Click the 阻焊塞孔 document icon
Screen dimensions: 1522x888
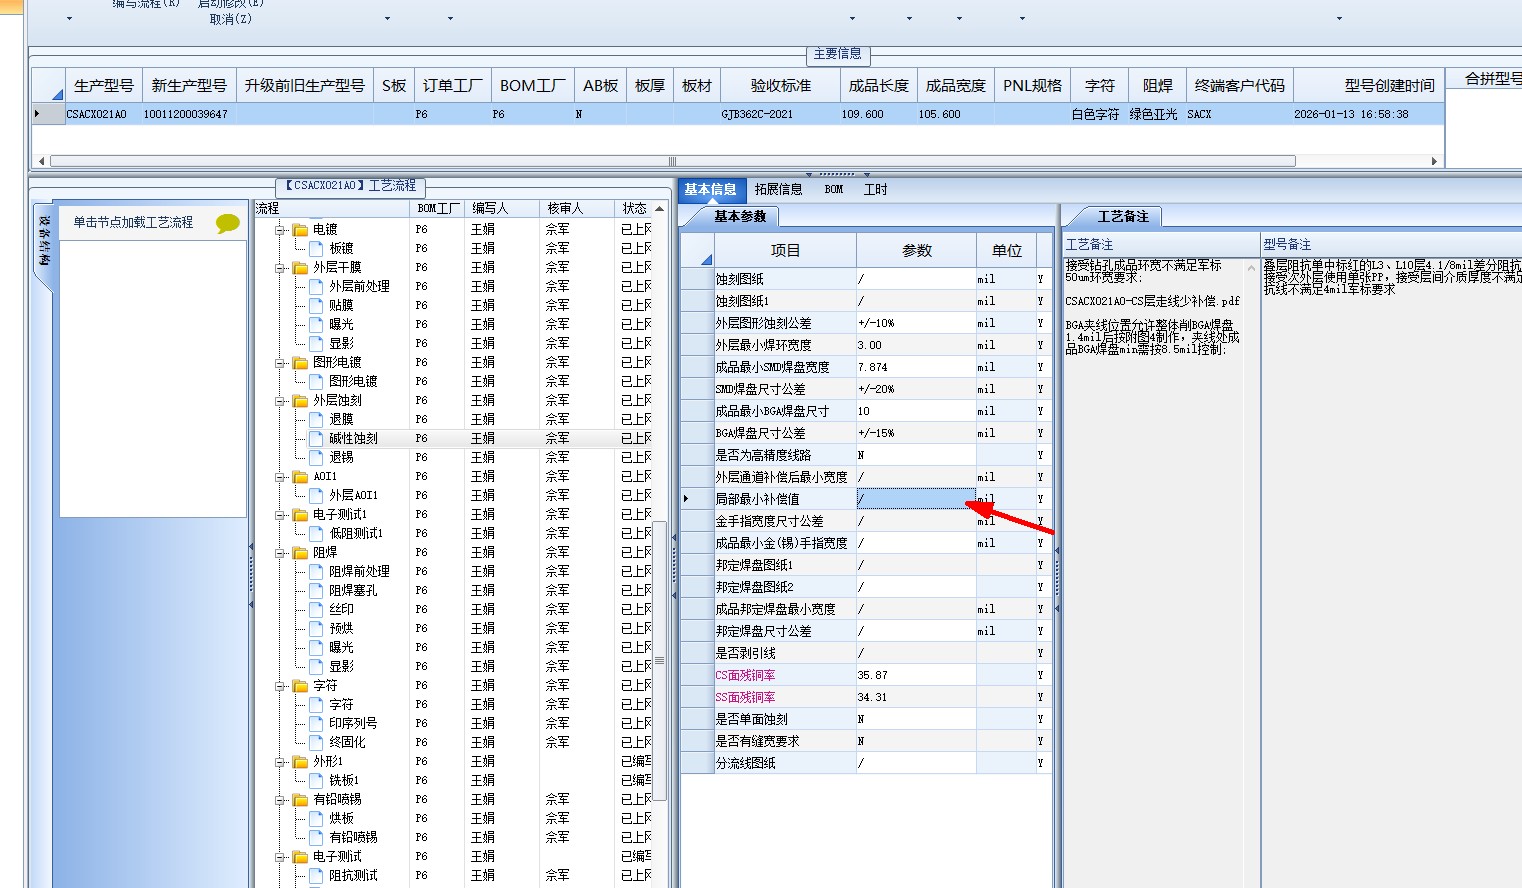pyautogui.click(x=316, y=590)
